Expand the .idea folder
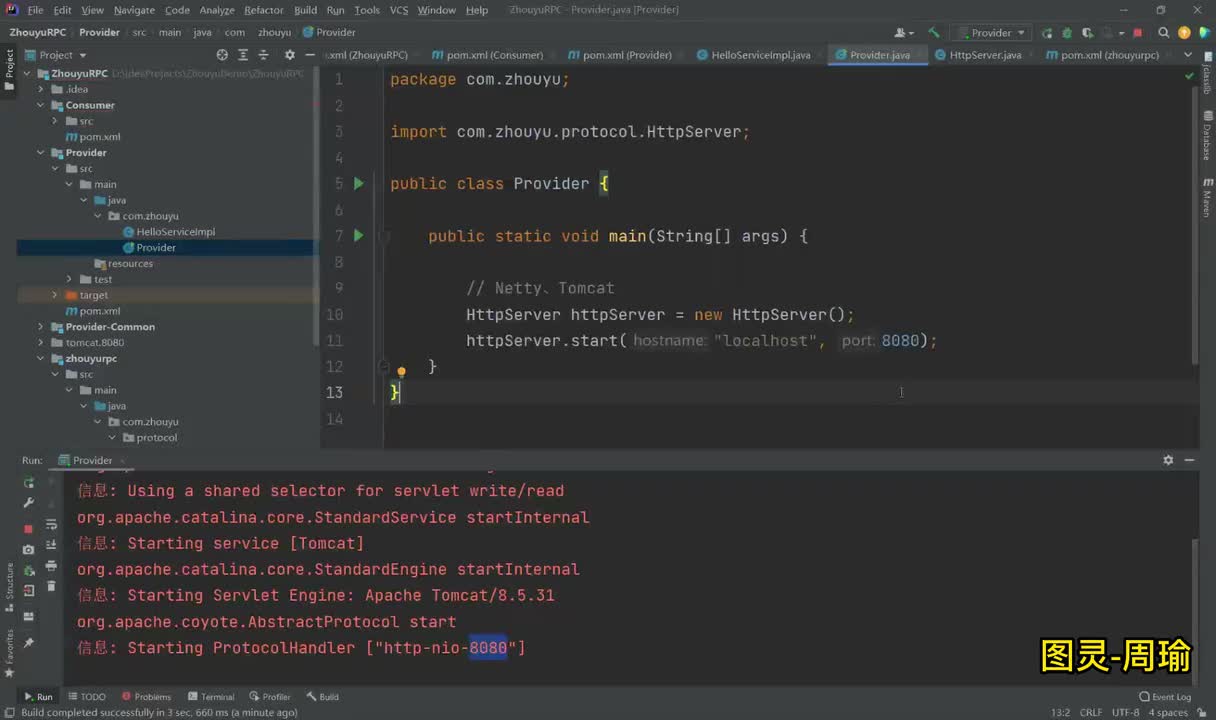 42,89
